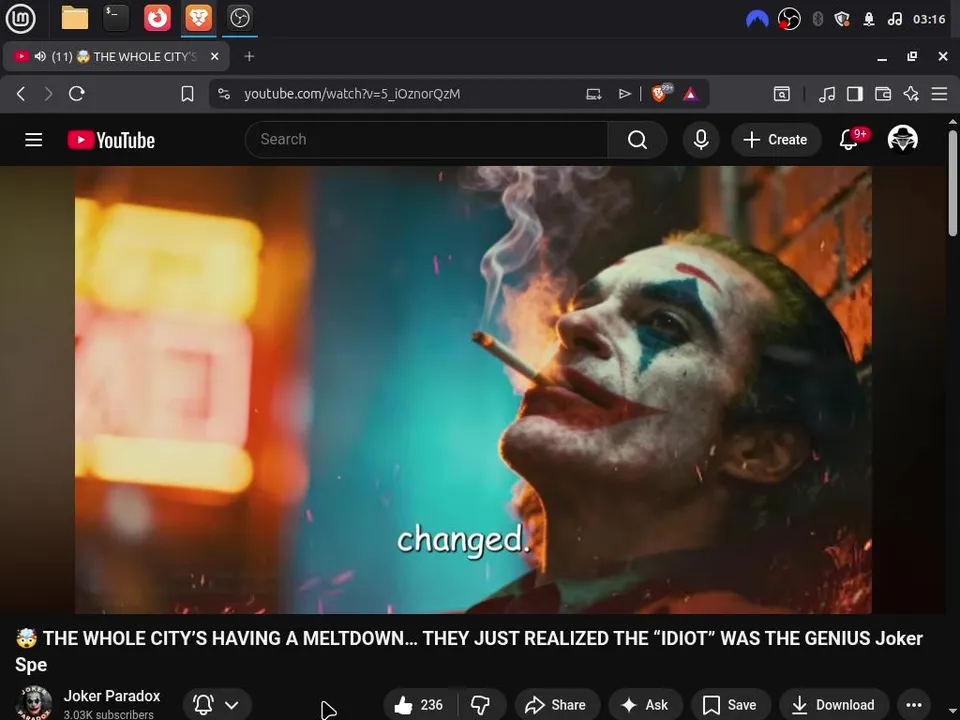Click the video player to pause

pos(473,389)
